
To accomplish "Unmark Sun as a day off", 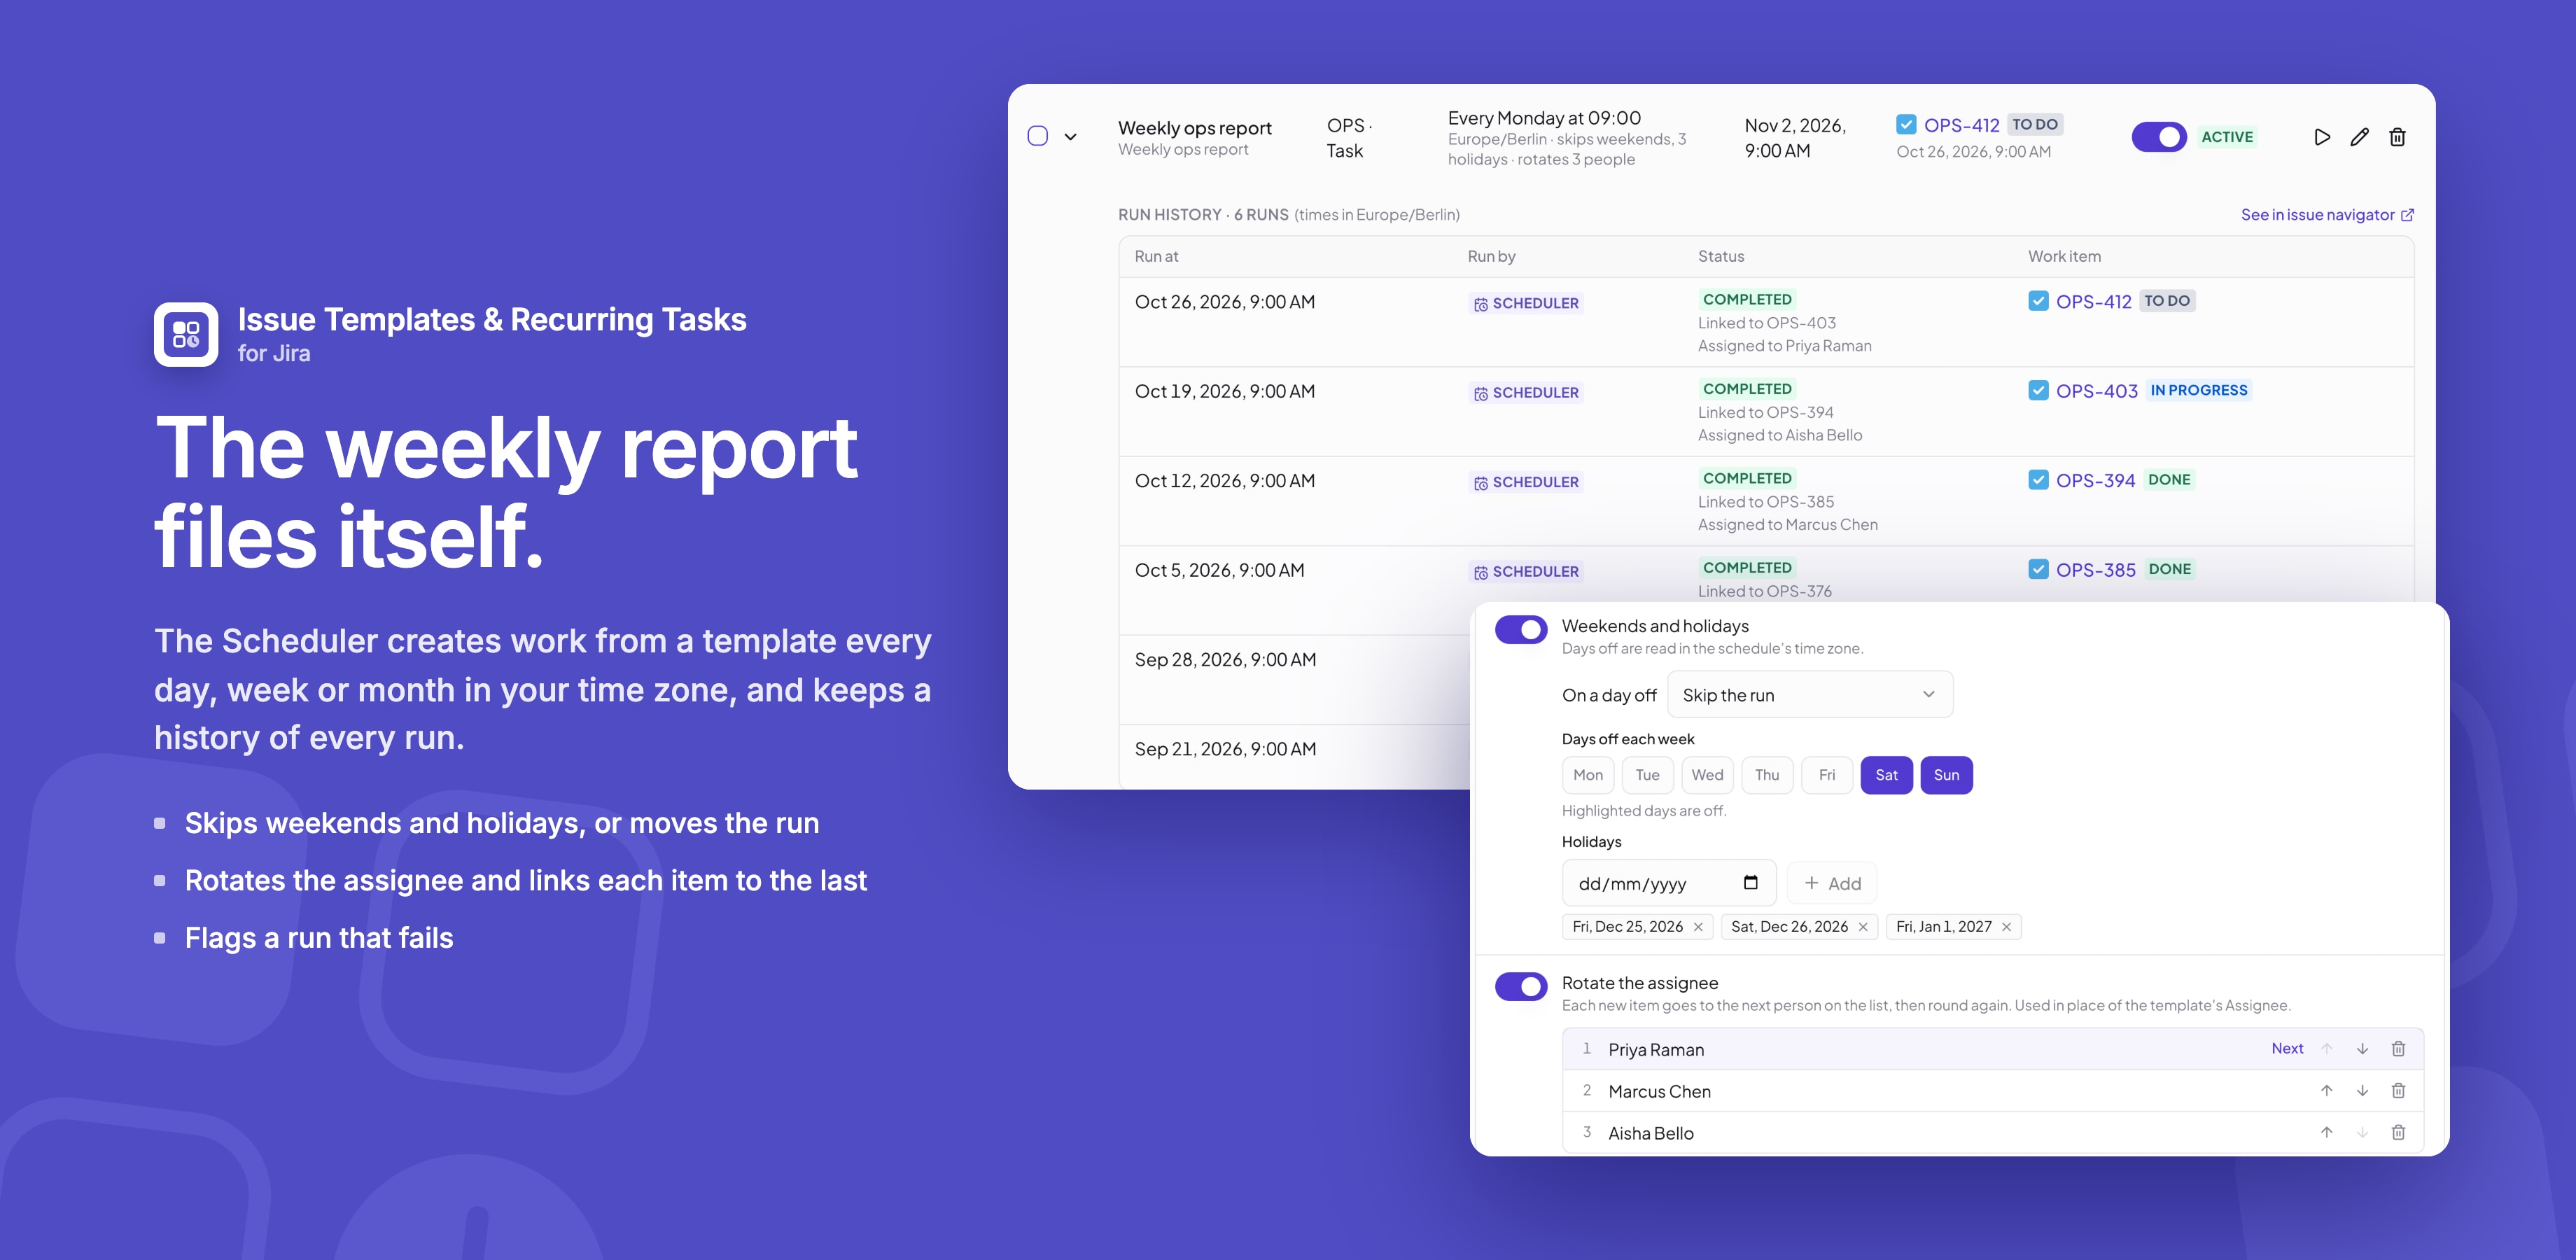I will click(x=1947, y=775).
